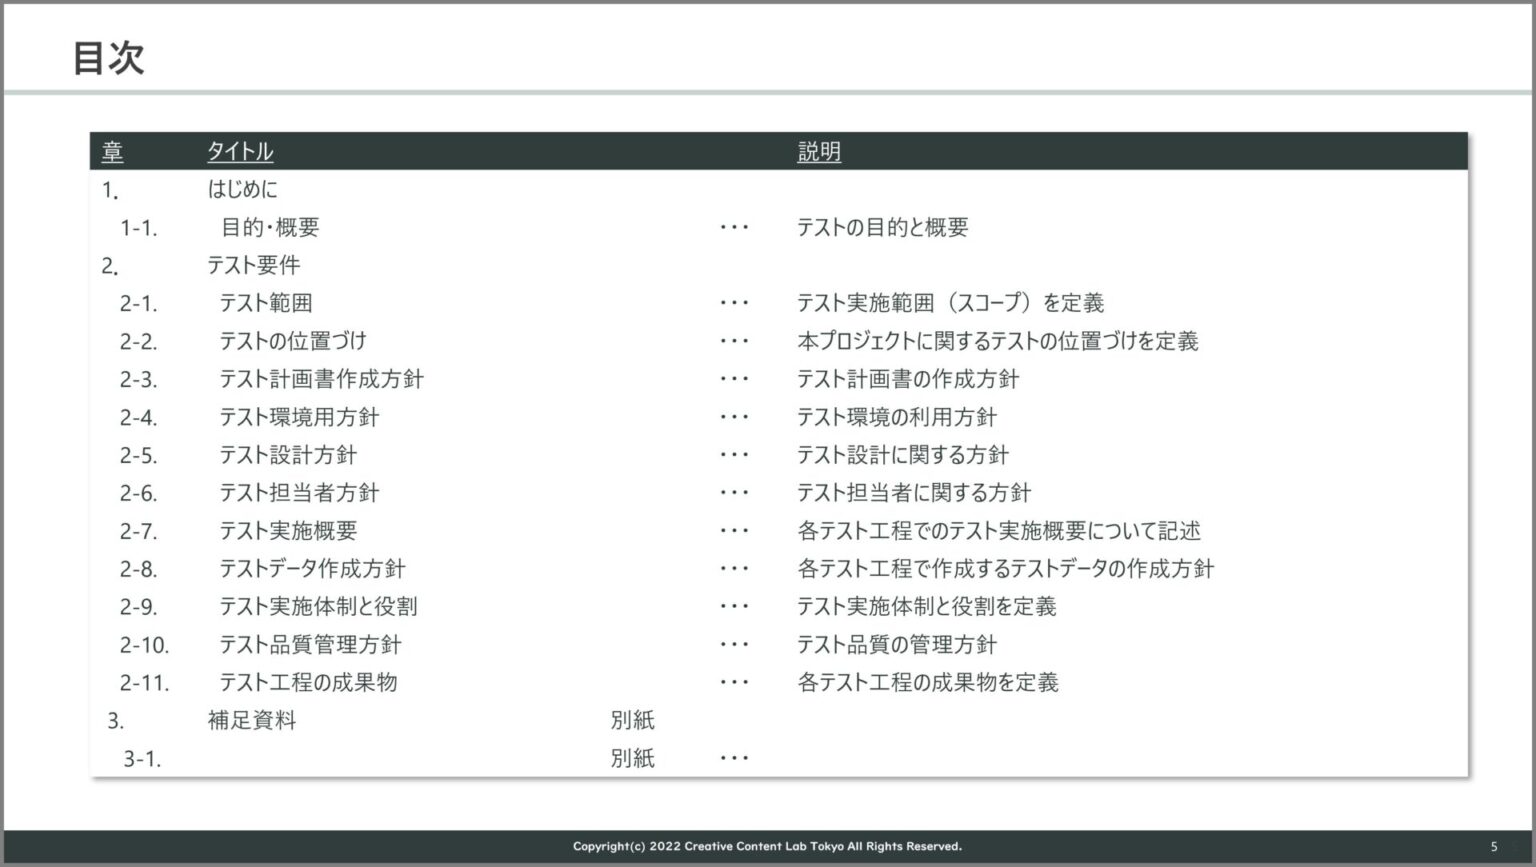This screenshot has height=867, width=1536.
Task: Select the 補足資料 chapter title
Action: click(x=252, y=721)
